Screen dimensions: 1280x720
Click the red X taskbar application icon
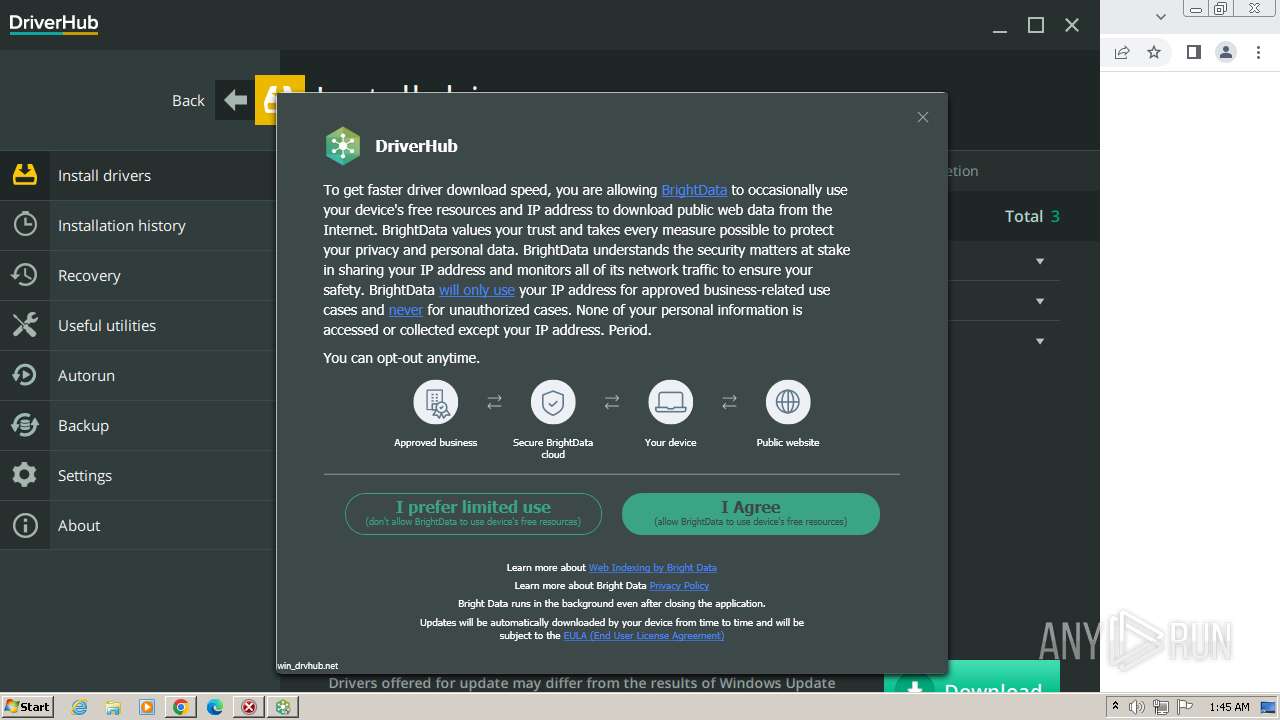[249, 707]
